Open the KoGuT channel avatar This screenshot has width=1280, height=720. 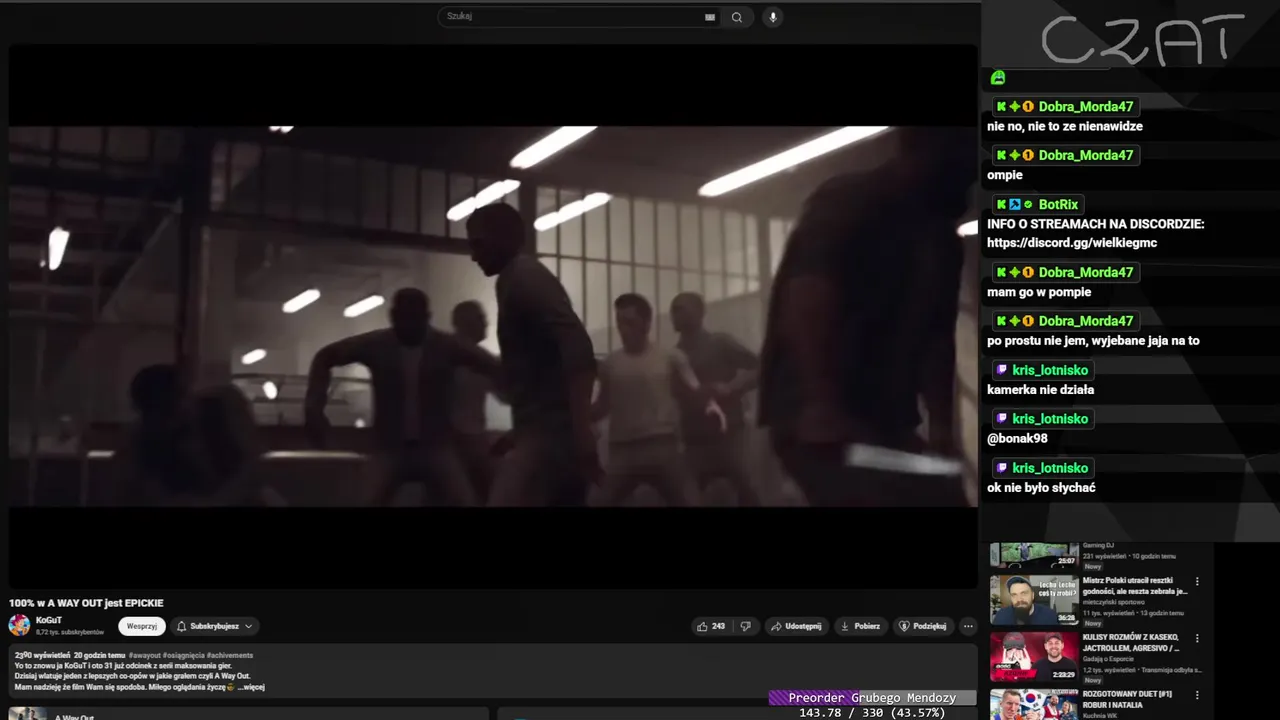pos(19,626)
